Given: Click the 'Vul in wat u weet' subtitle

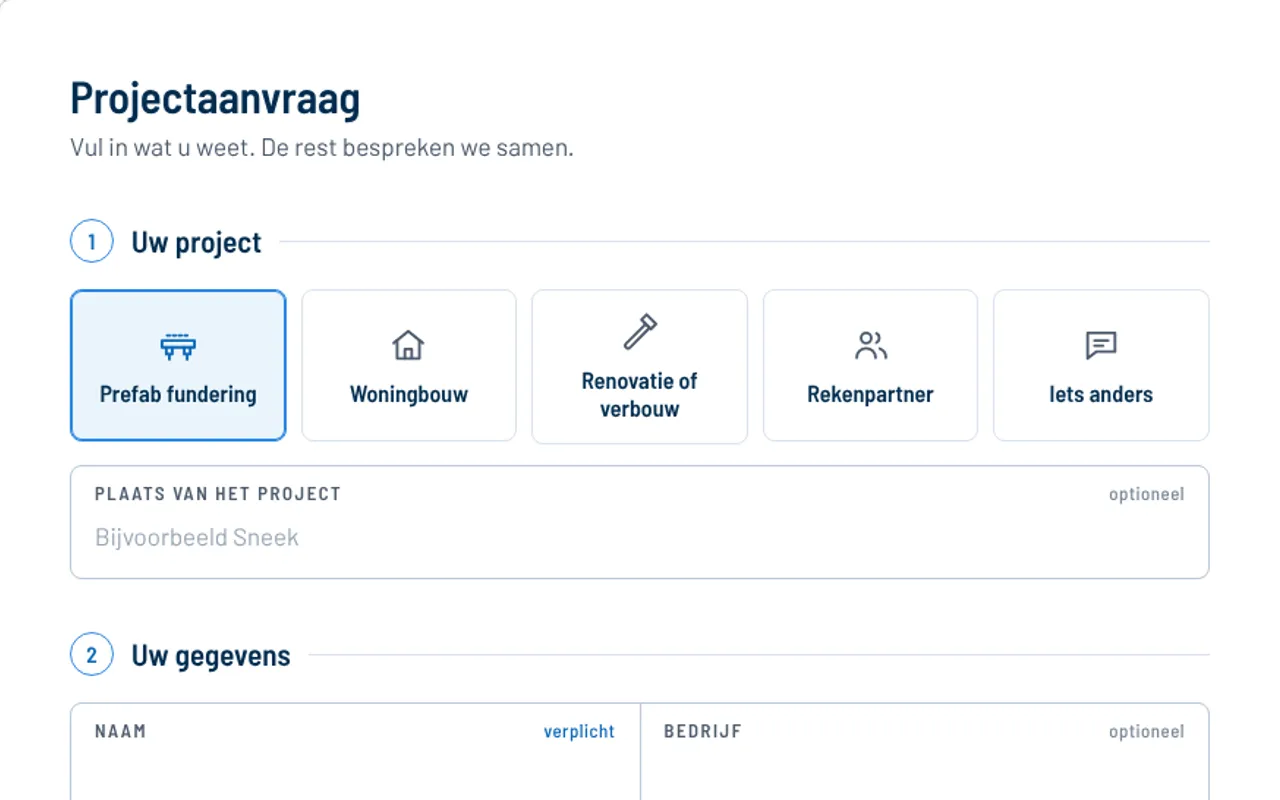Looking at the screenshot, I should pos(322,148).
